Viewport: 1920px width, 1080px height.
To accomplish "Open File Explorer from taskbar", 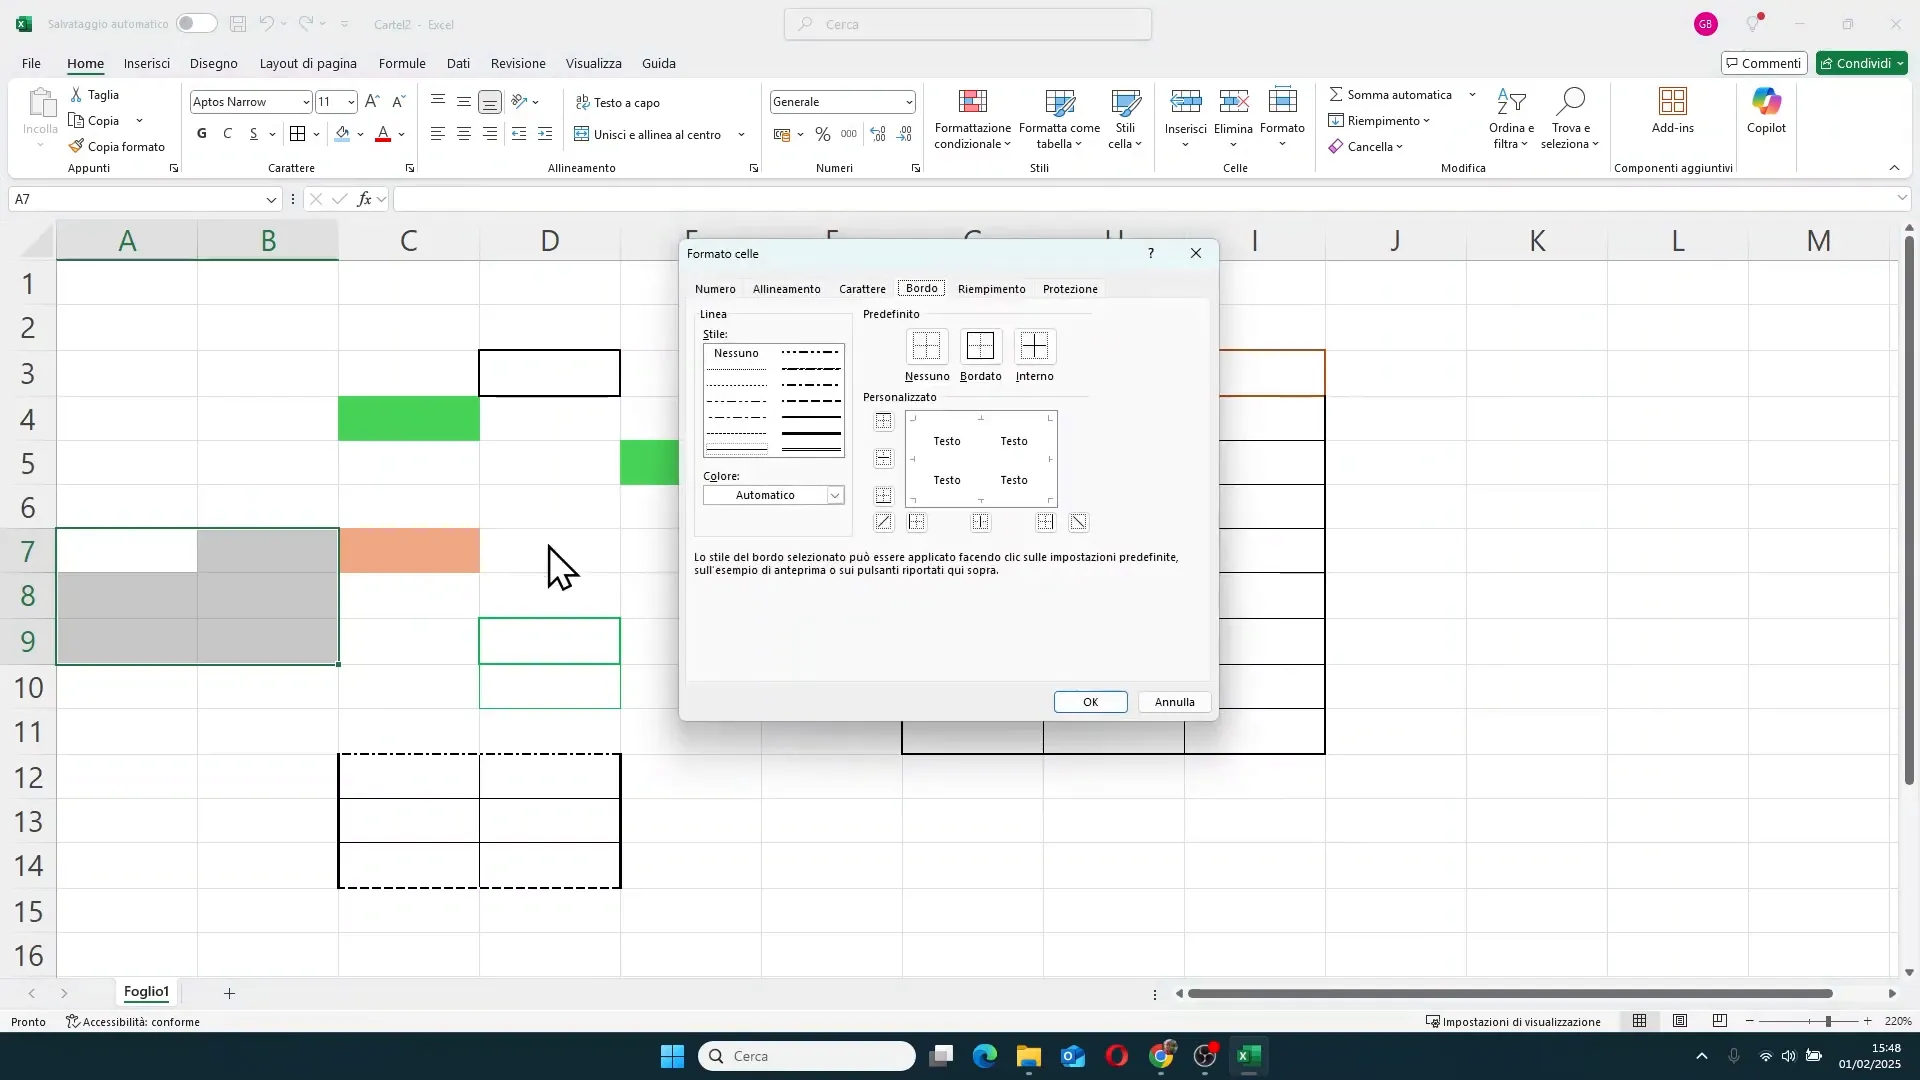I will [1028, 1056].
